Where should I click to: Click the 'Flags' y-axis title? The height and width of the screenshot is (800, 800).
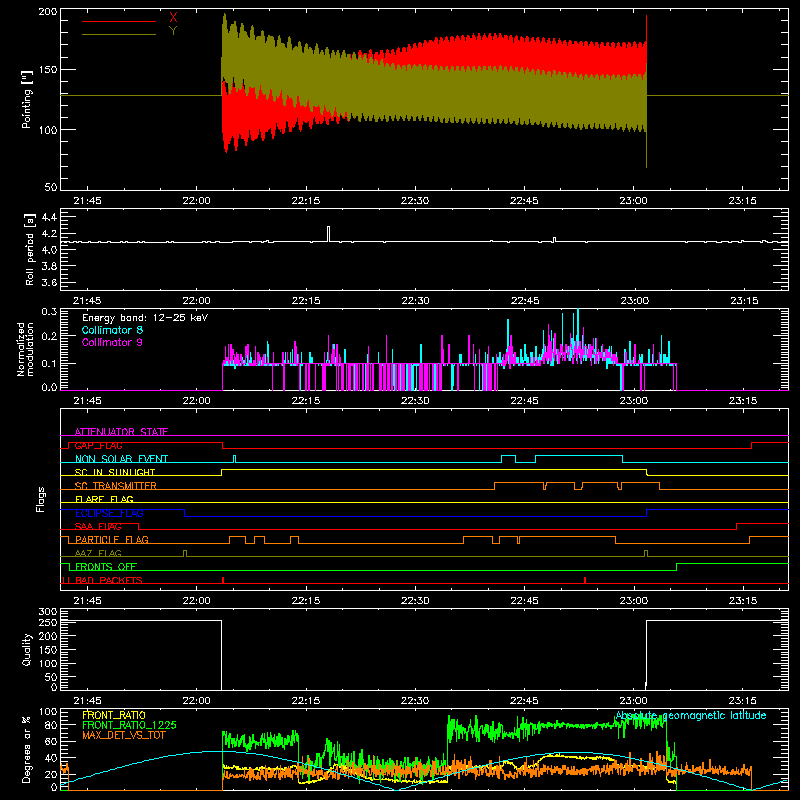(x=40, y=499)
